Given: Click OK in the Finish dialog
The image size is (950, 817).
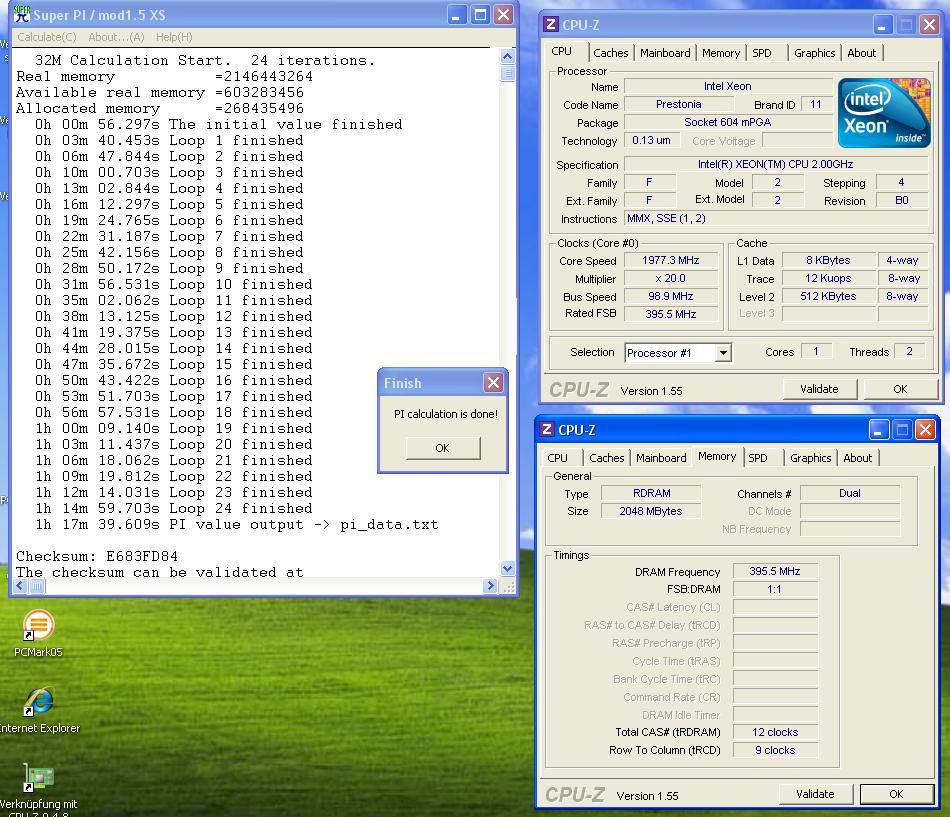Looking at the screenshot, I should [x=443, y=448].
